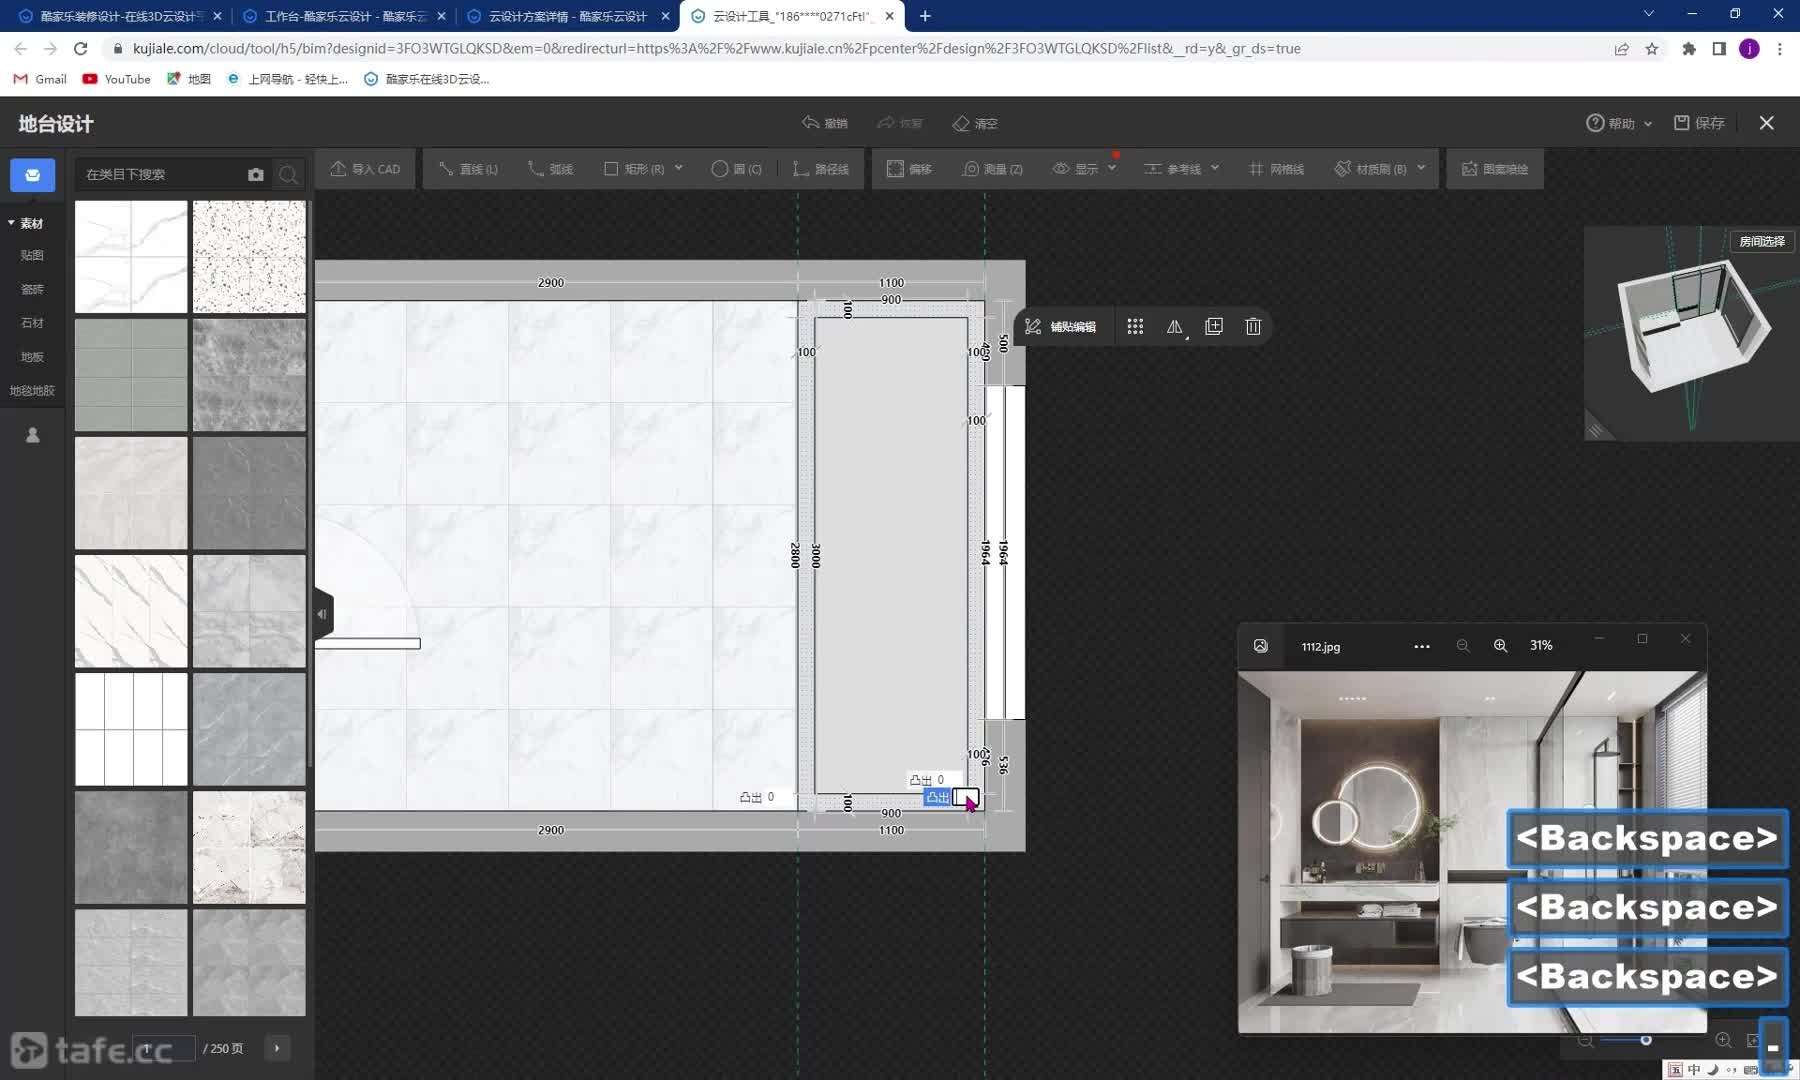The image size is (1800, 1080).
Task: Select the material brush 材质刷(B) tool
Action: [1370, 169]
